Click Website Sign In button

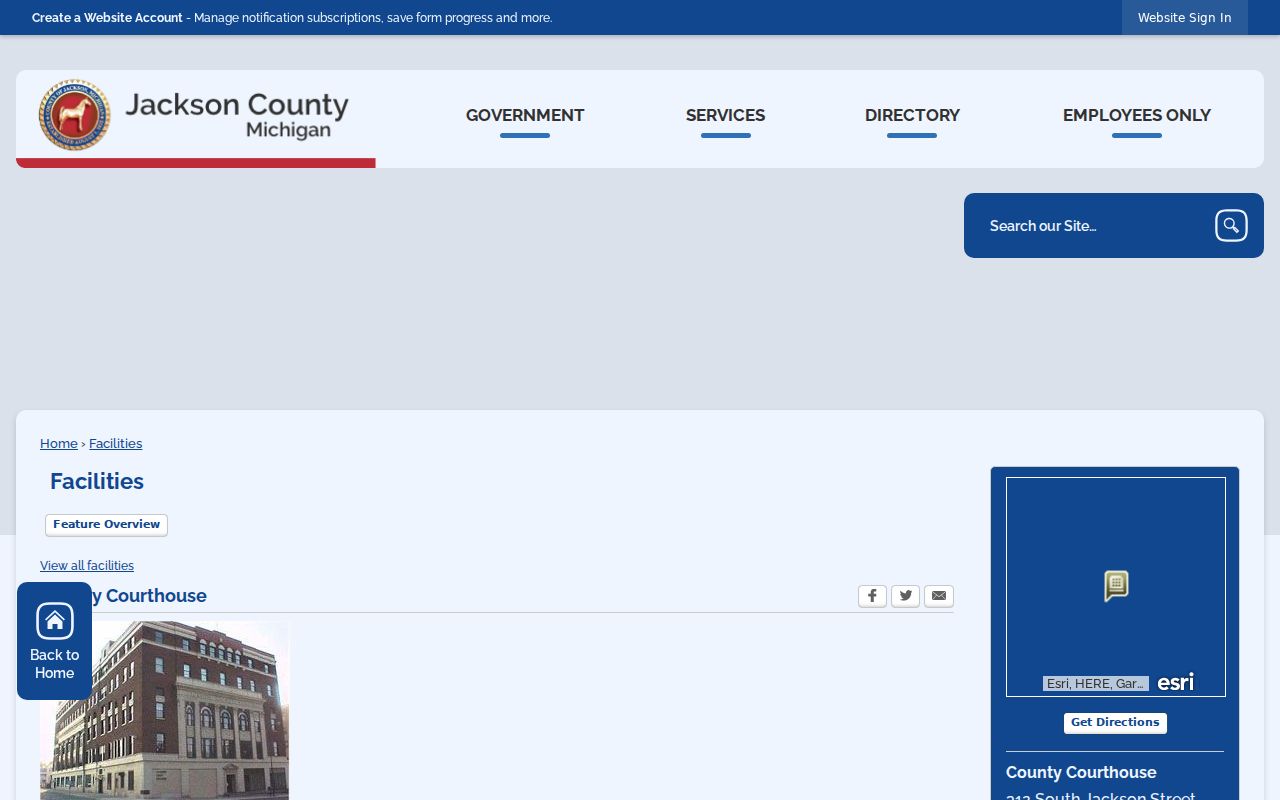pyautogui.click(x=1185, y=18)
